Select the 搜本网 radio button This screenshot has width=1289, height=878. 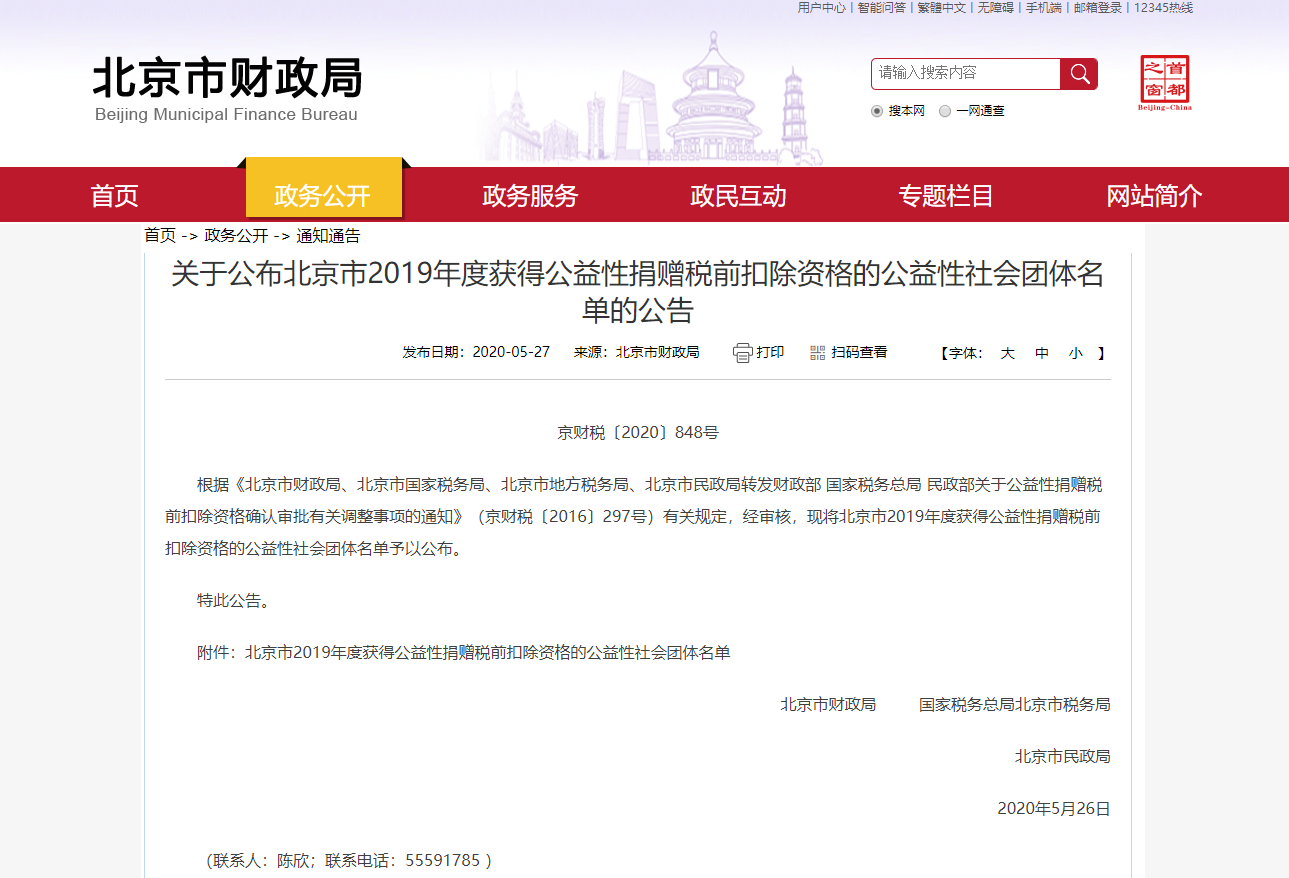(x=877, y=111)
